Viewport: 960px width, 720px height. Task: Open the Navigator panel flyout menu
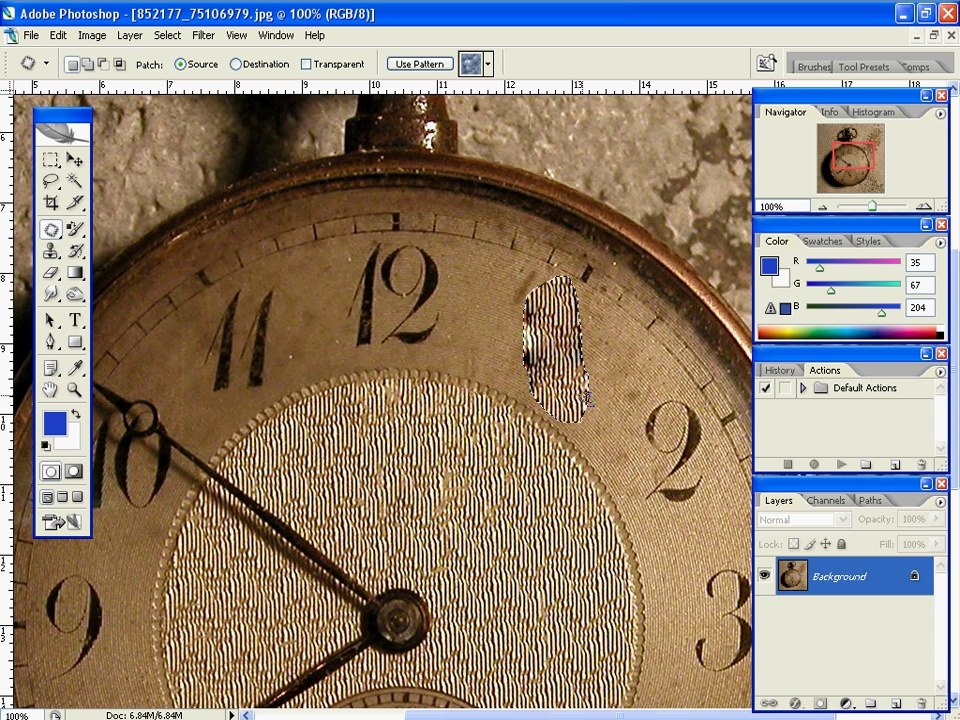click(940, 113)
